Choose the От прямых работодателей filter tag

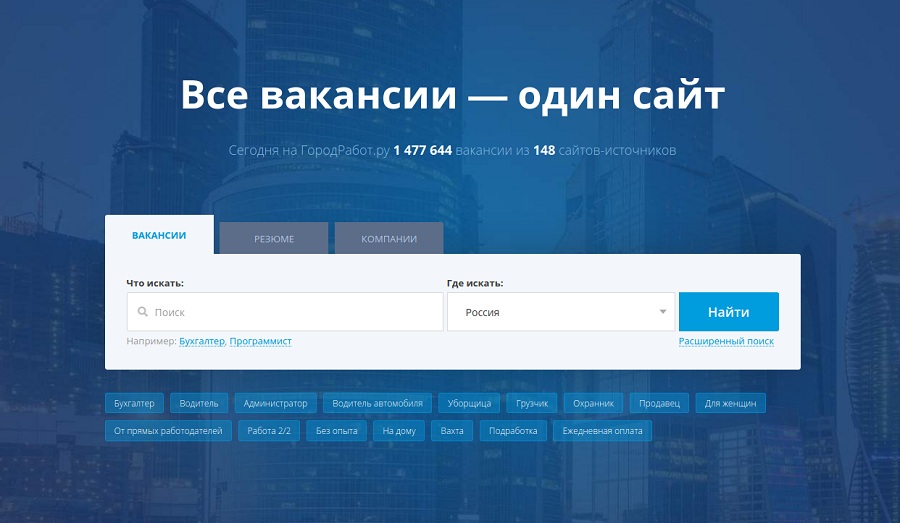(x=168, y=431)
